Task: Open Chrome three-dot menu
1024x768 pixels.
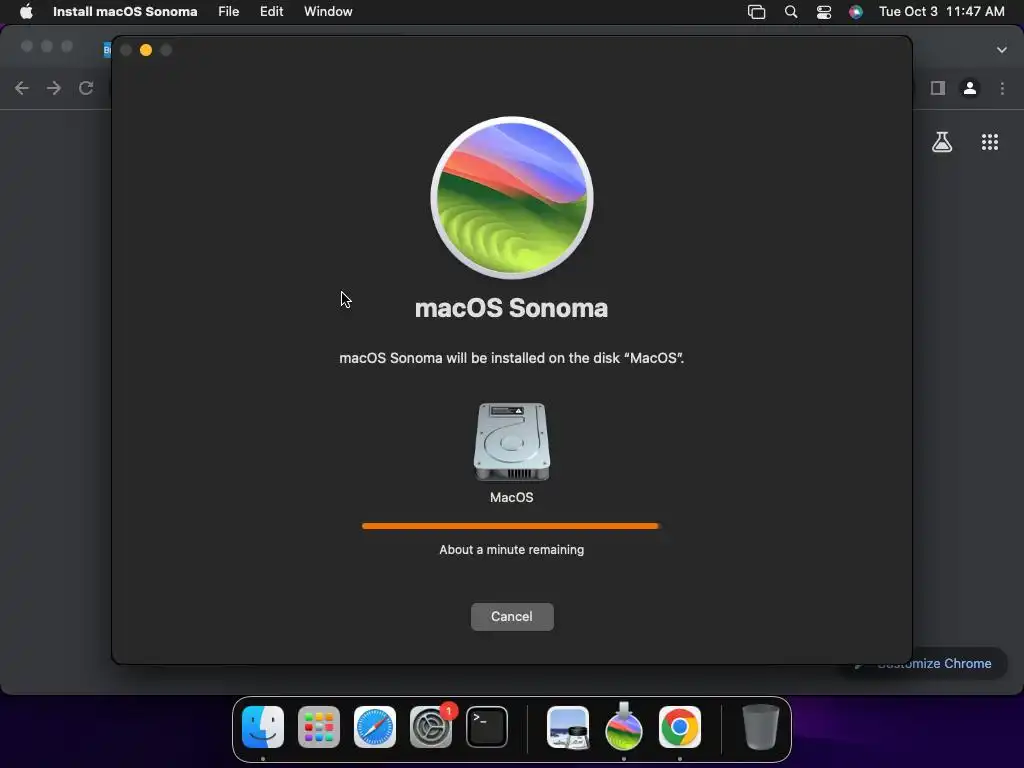Action: click(1002, 88)
